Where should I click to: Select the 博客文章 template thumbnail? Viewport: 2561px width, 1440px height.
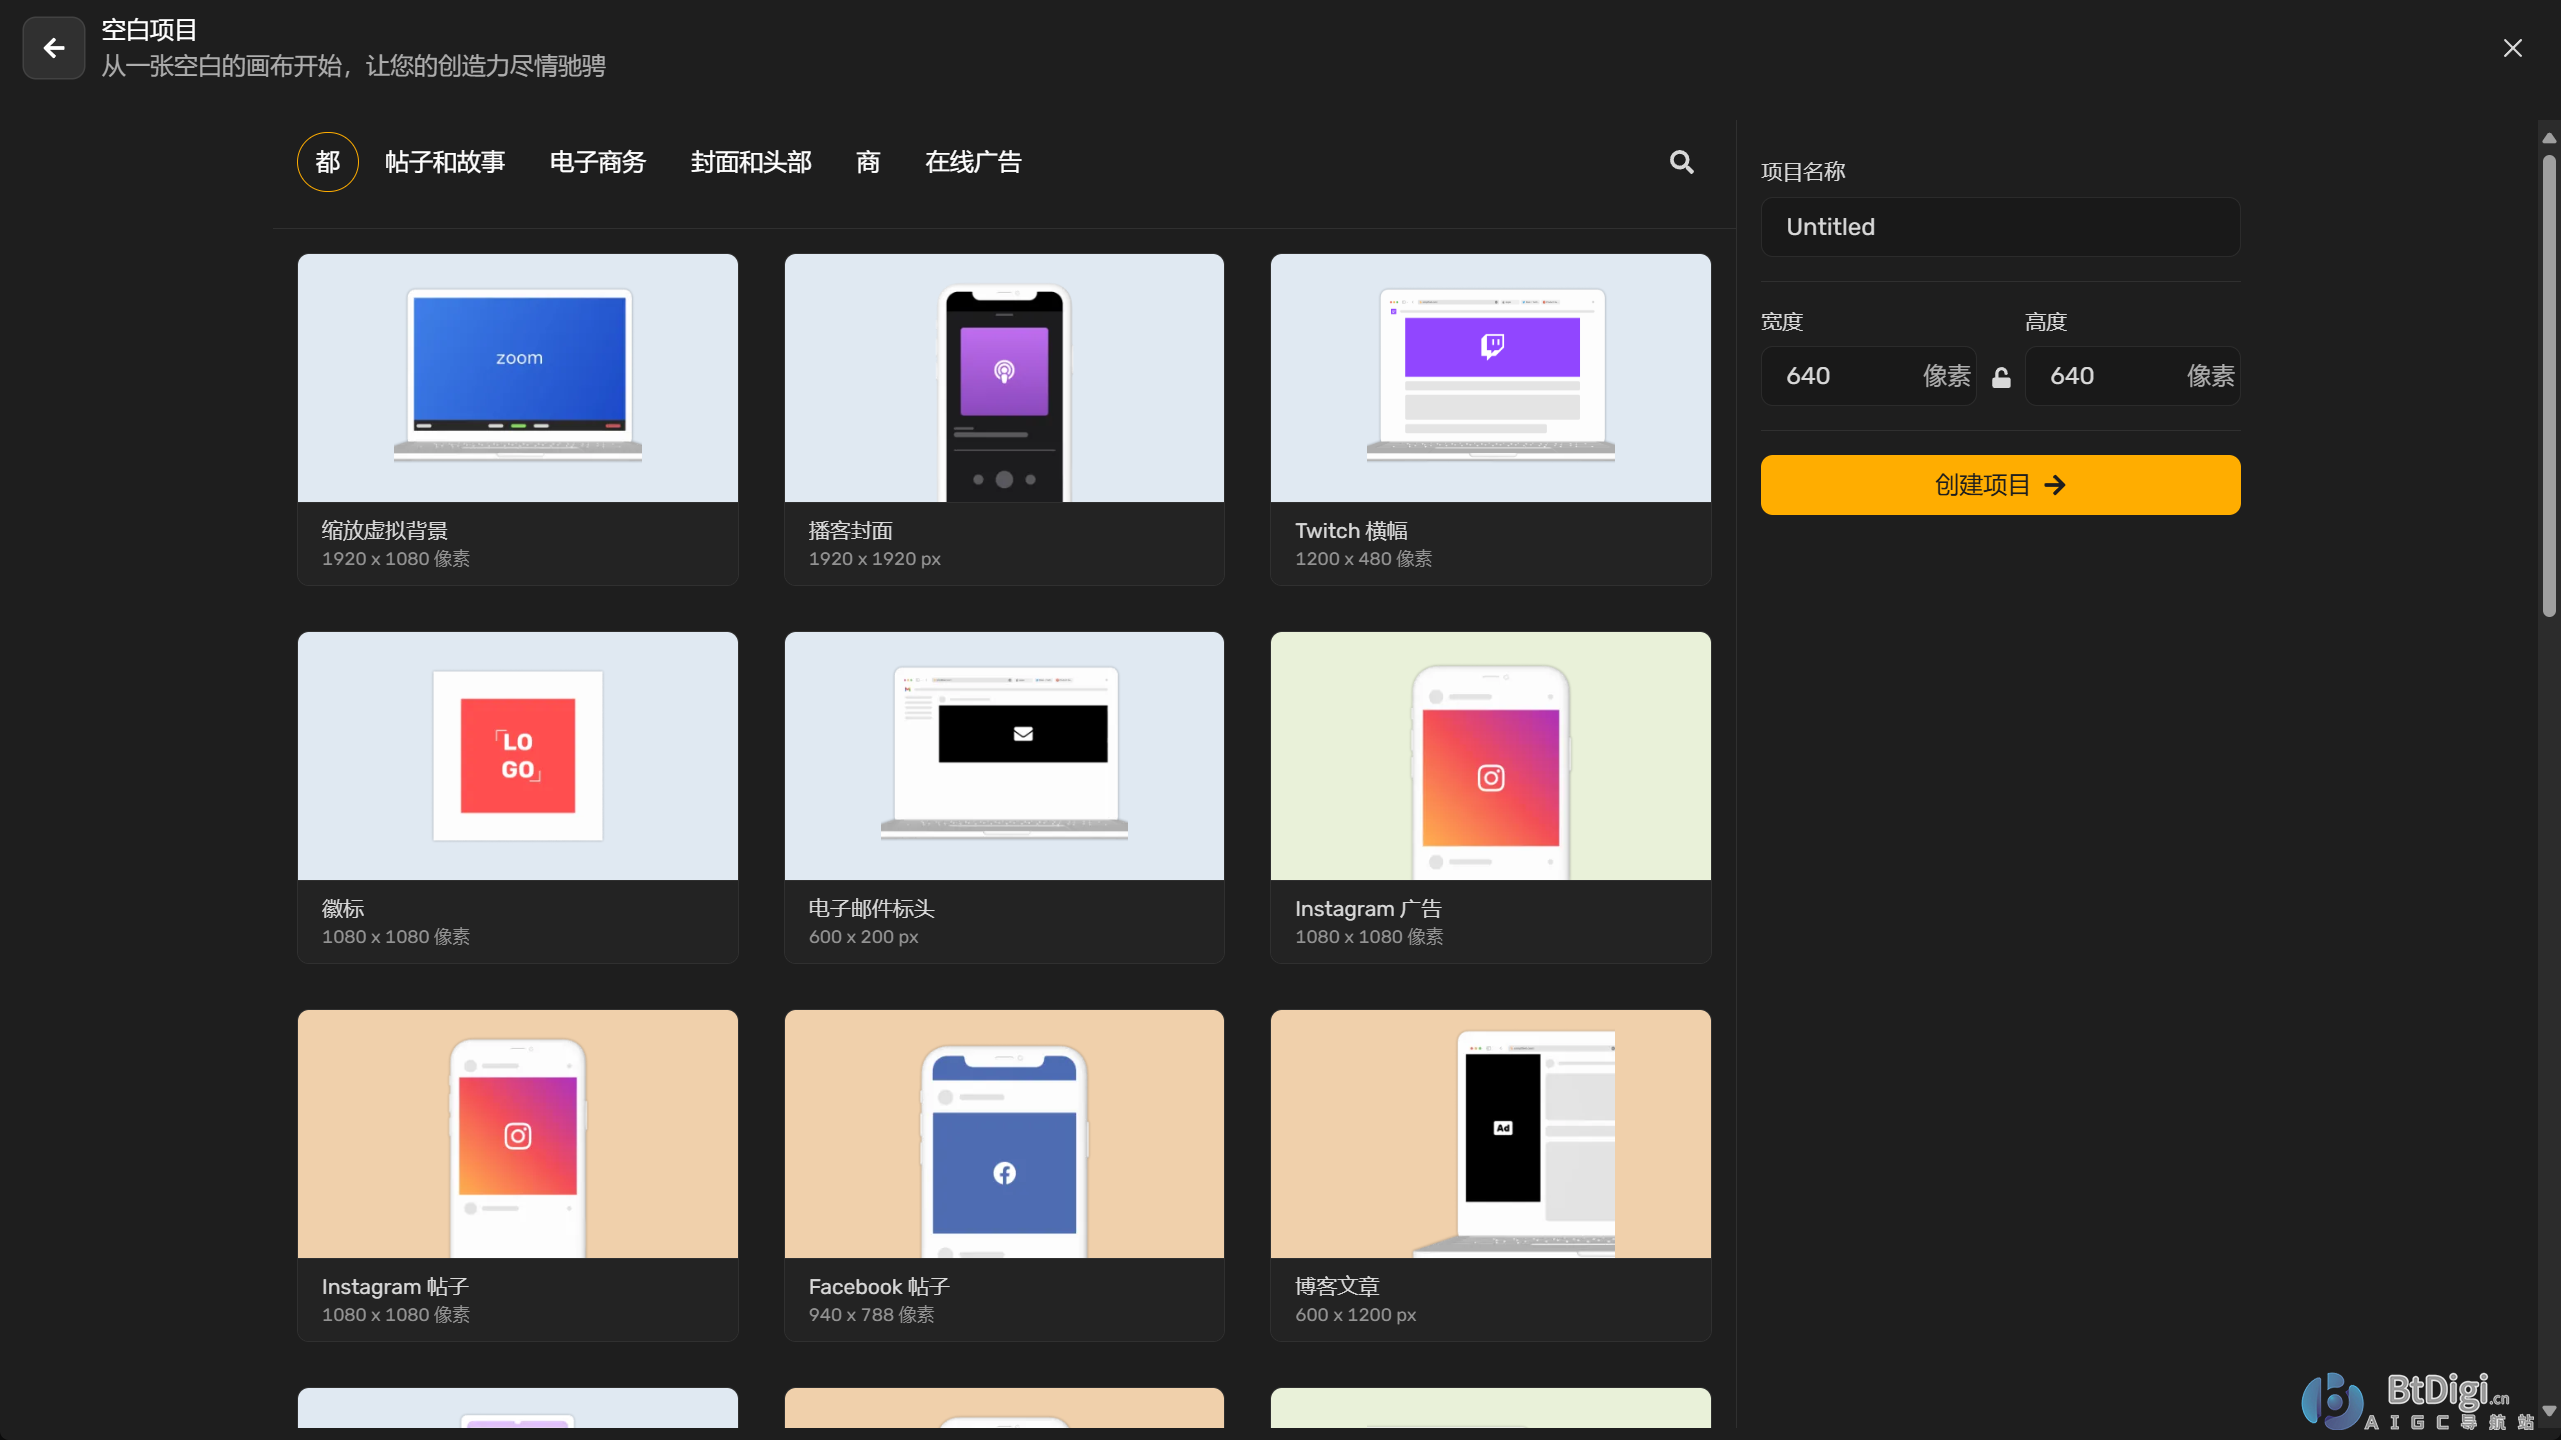click(1490, 1134)
